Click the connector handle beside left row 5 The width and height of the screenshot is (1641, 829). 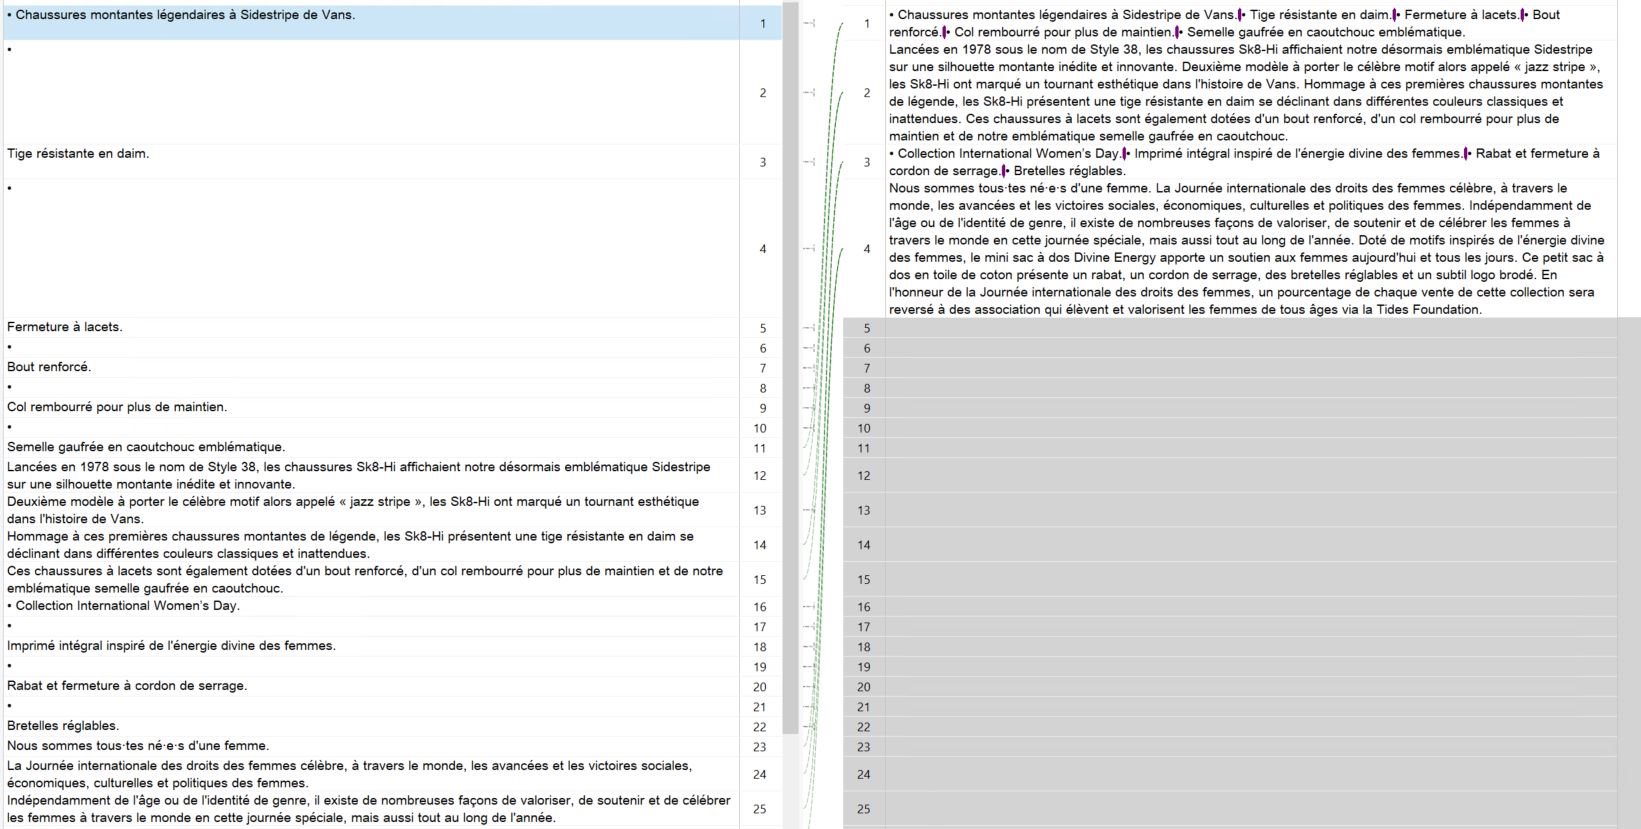click(x=809, y=328)
